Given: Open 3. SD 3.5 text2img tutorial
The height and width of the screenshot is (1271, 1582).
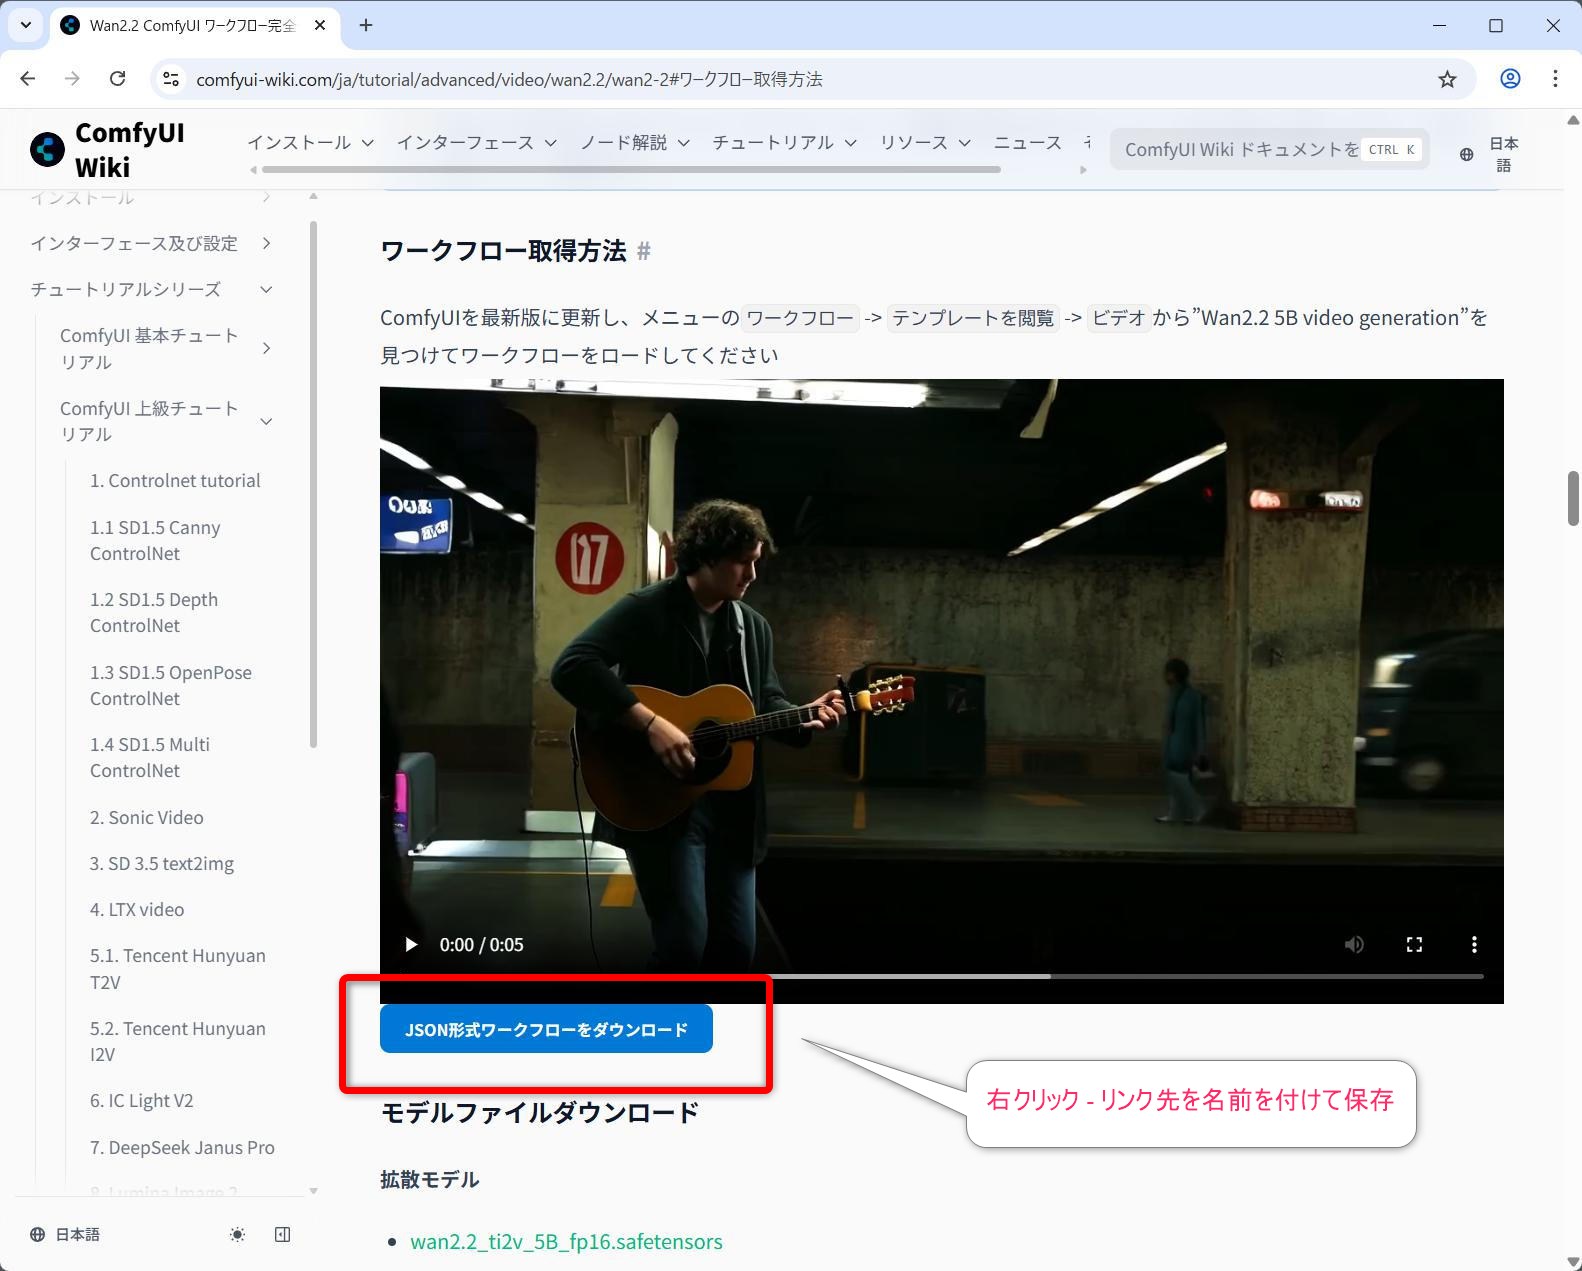Looking at the screenshot, I should pyautogui.click(x=162, y=864).
